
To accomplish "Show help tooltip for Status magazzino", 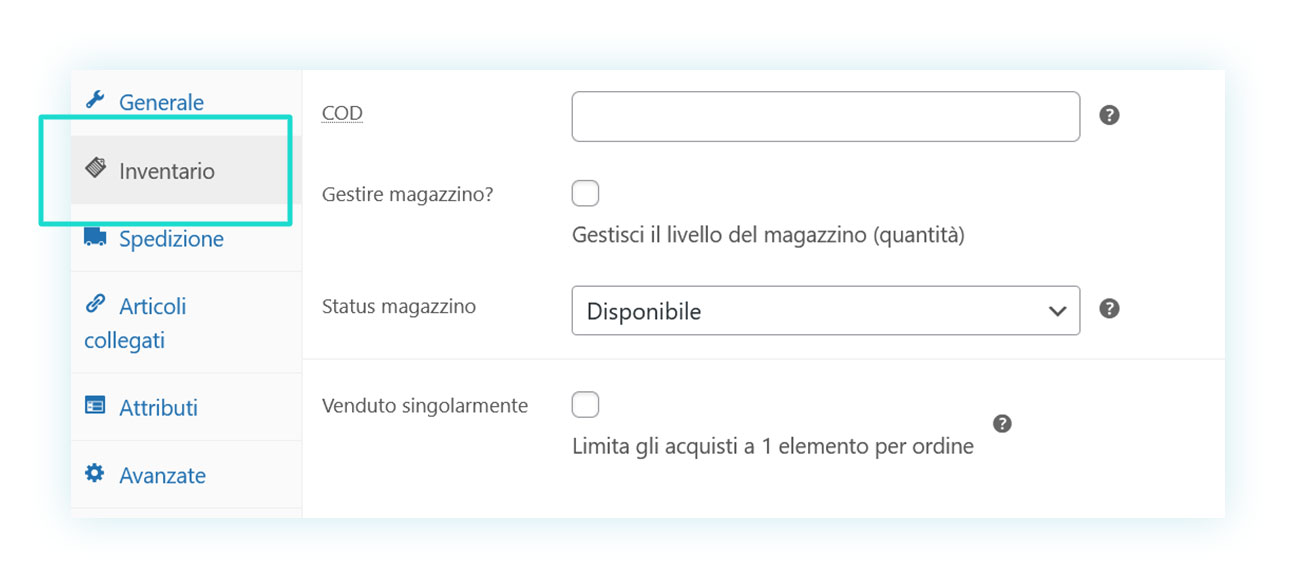I will coord(1109,308).
